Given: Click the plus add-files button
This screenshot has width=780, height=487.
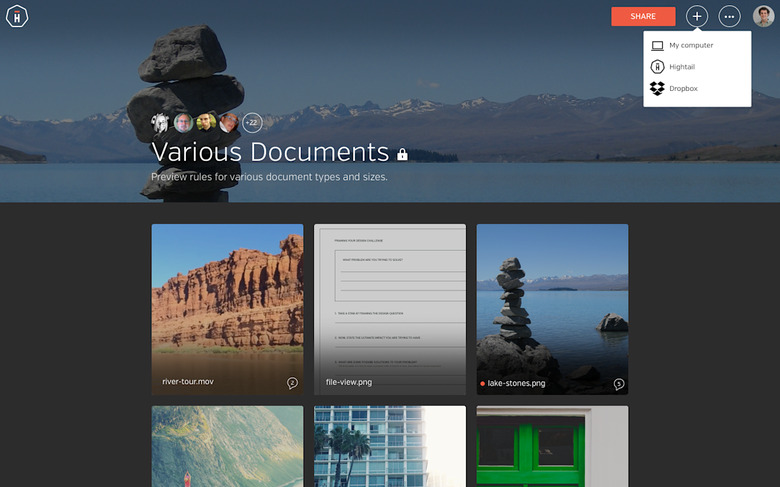Looking at the screenshot, I should tap(697, 16).
